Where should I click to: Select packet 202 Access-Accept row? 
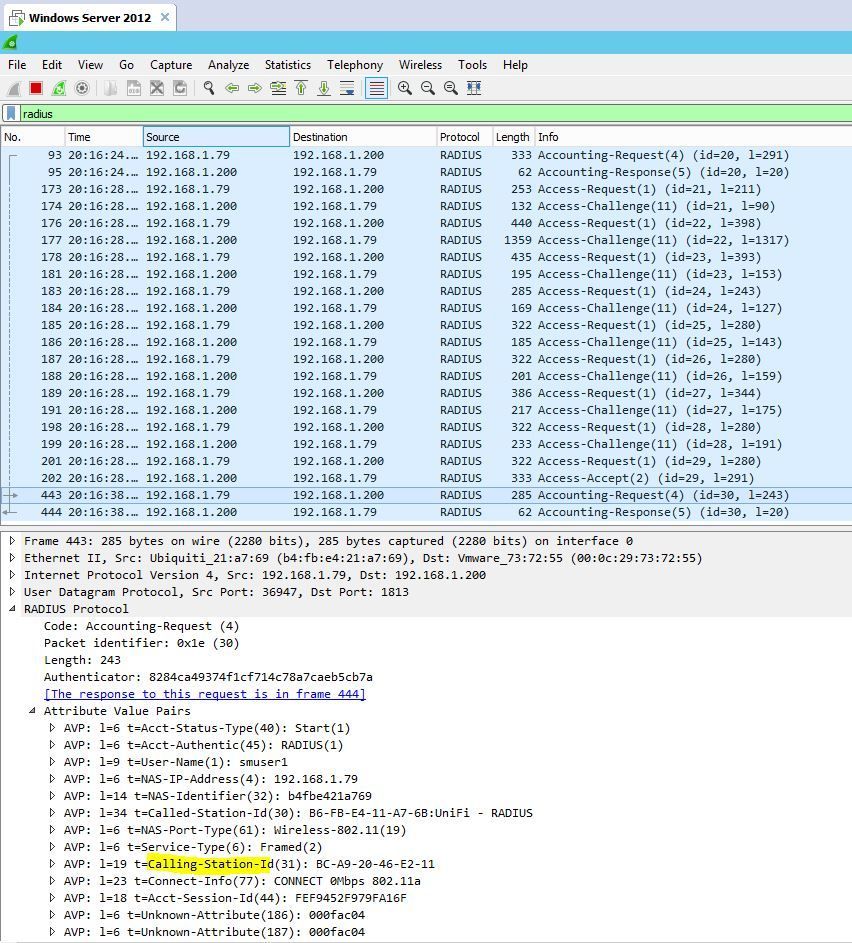click(x=400, y=478)
